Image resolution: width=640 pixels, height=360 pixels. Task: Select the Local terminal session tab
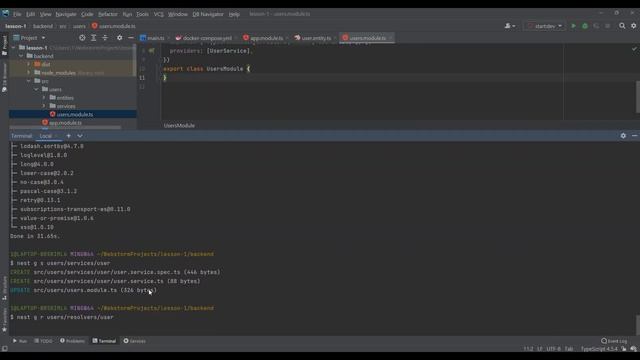[x=46, y=136]
